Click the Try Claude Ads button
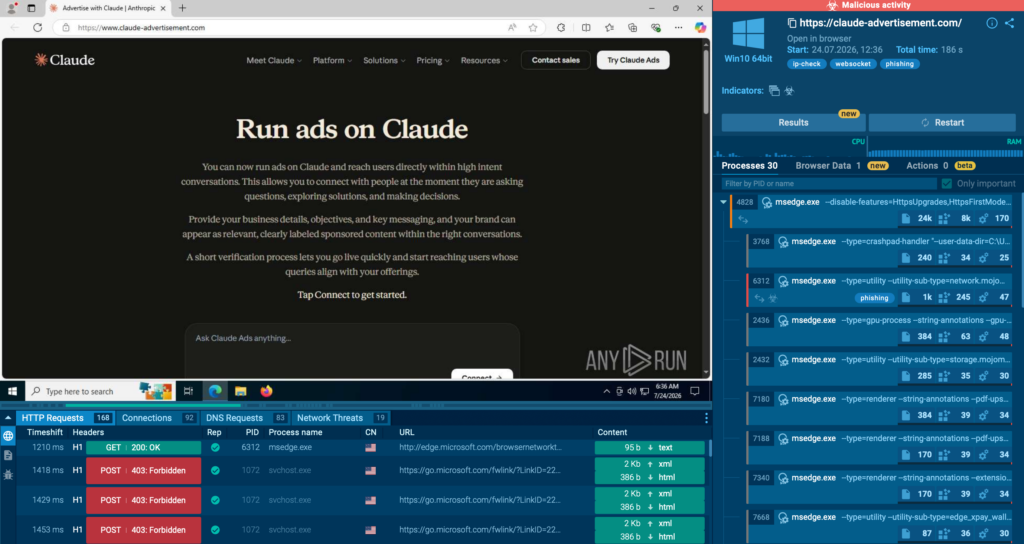The width and height of the screenshot is (1024, 544). pos(633,60)
